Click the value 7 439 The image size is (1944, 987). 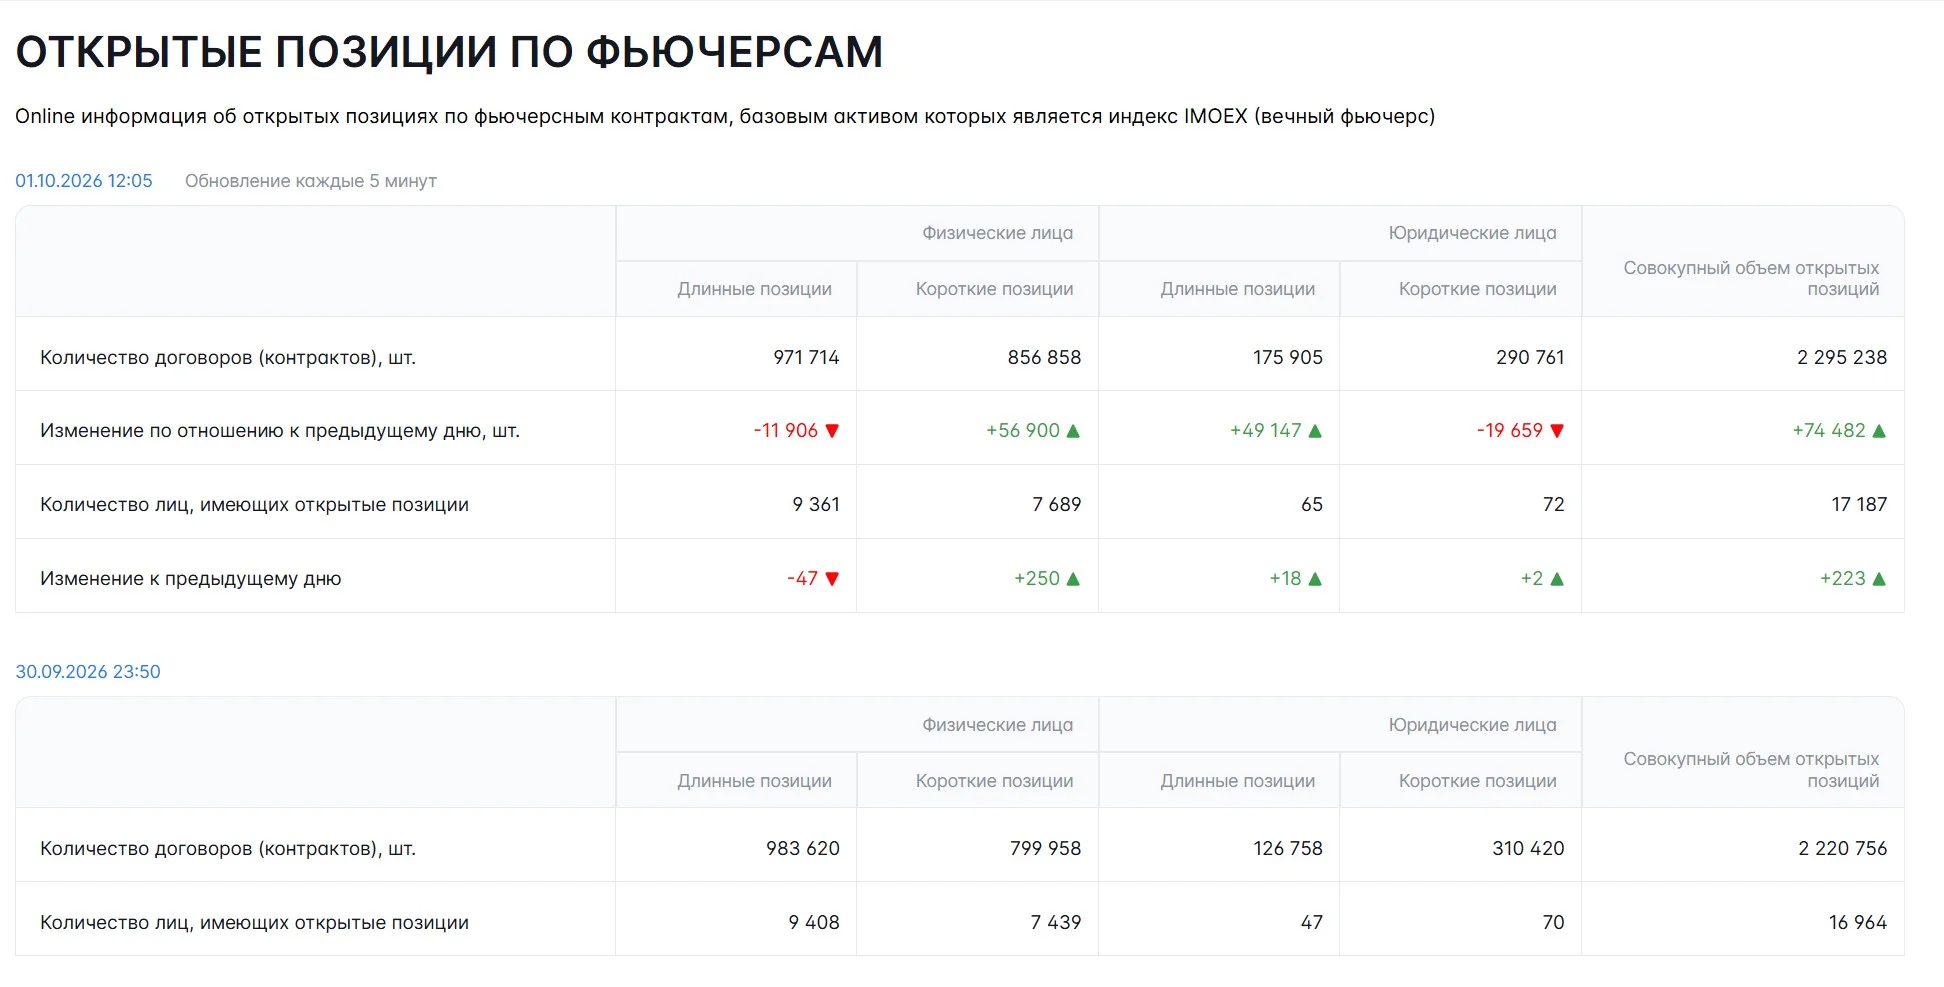click(1056, 923)
